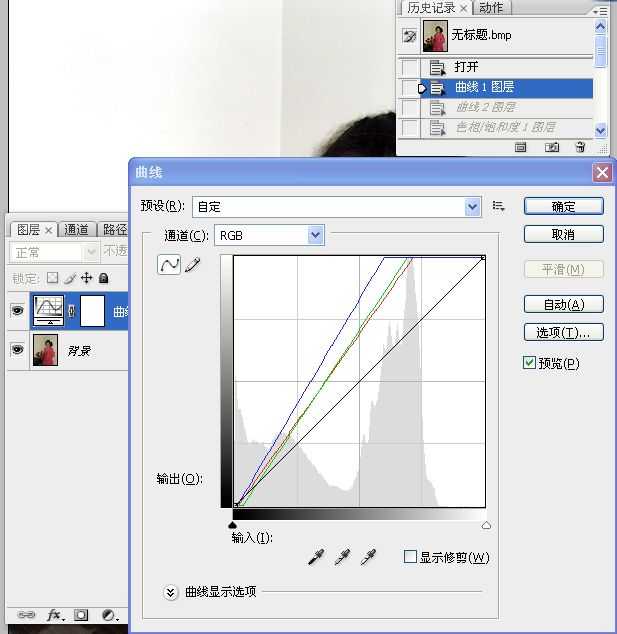Screen dimensions: 617x634
Task: Click the mask link chain icon on the curves layer
Action: point(72,311)
